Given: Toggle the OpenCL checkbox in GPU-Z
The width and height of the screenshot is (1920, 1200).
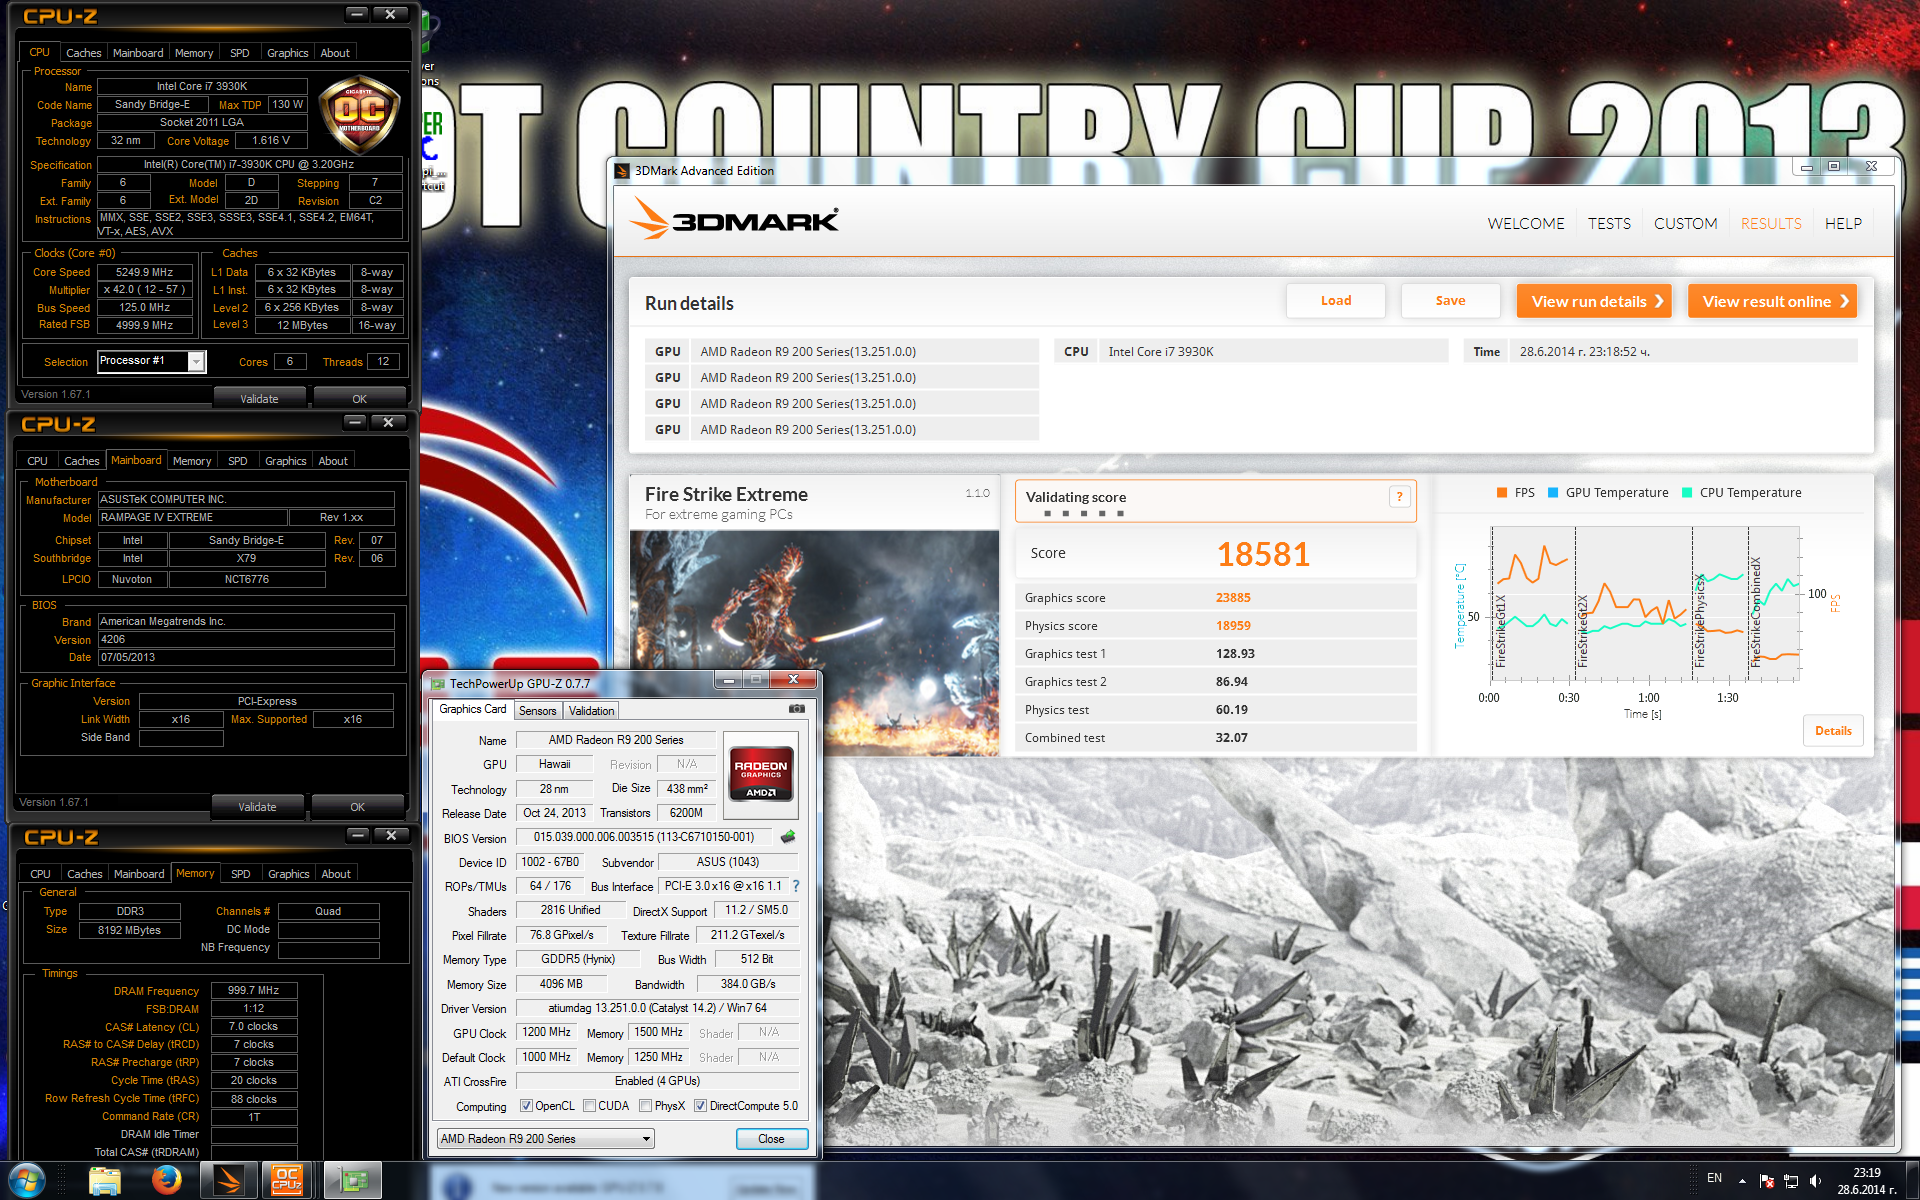Looking at the screenshot, I should coord(526,1106).
